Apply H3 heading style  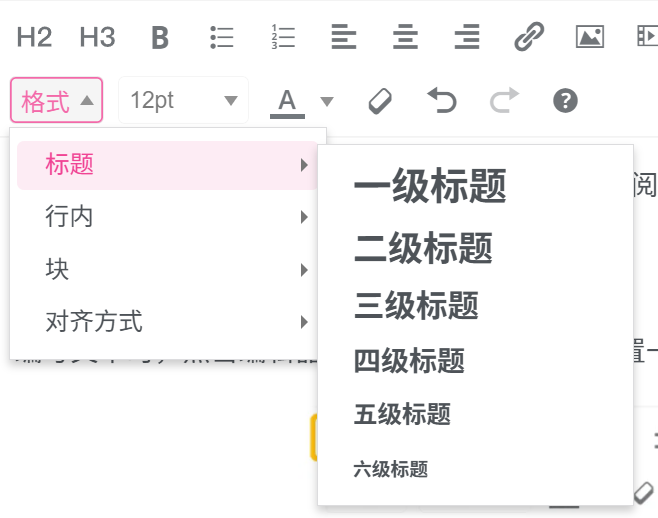[x=97, y=38]
